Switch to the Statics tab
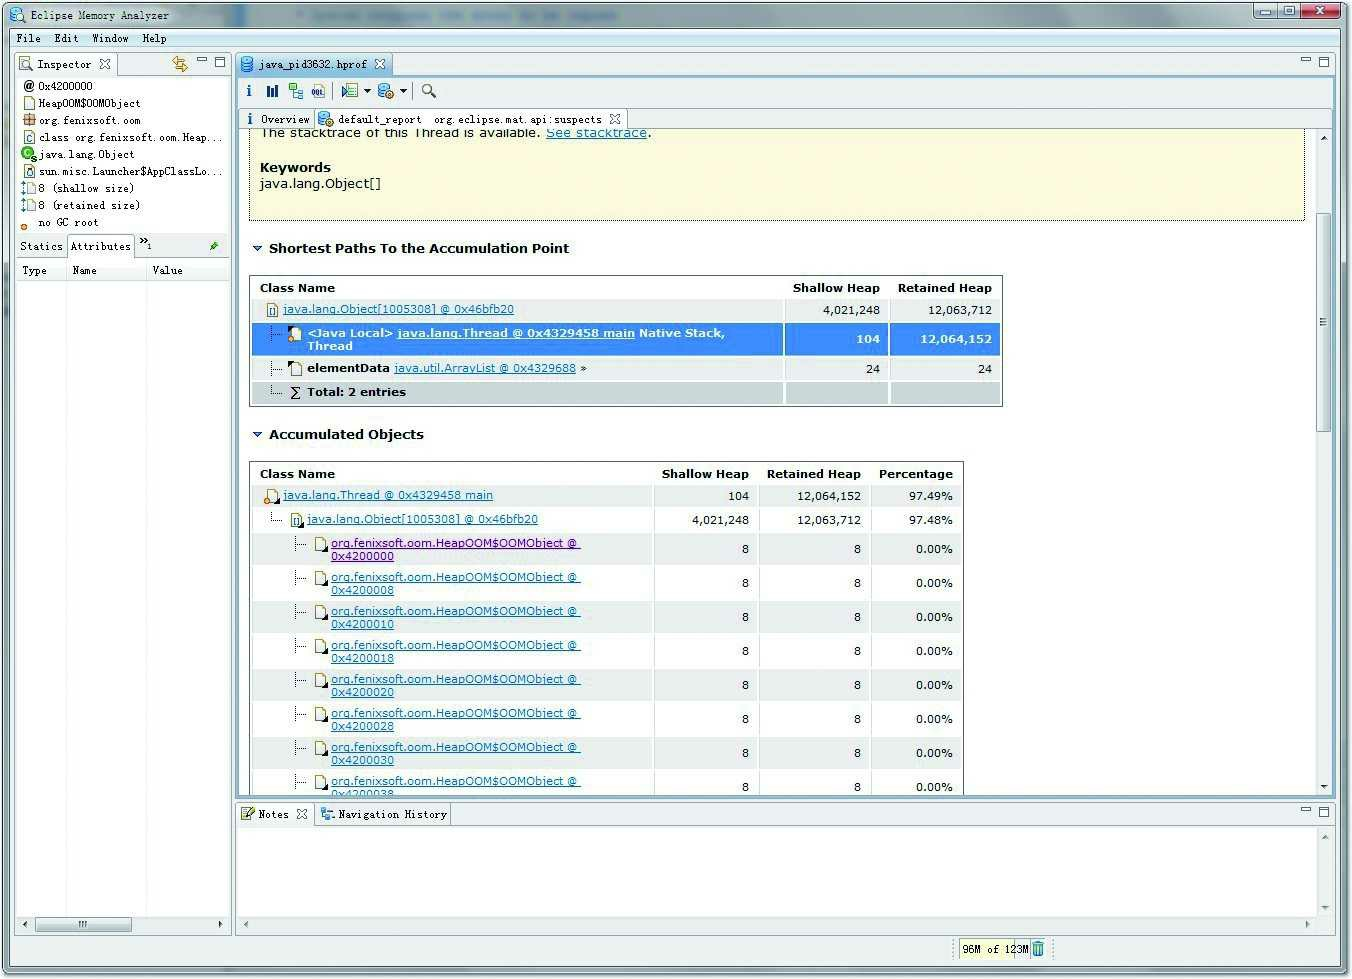 click(41, 246)
